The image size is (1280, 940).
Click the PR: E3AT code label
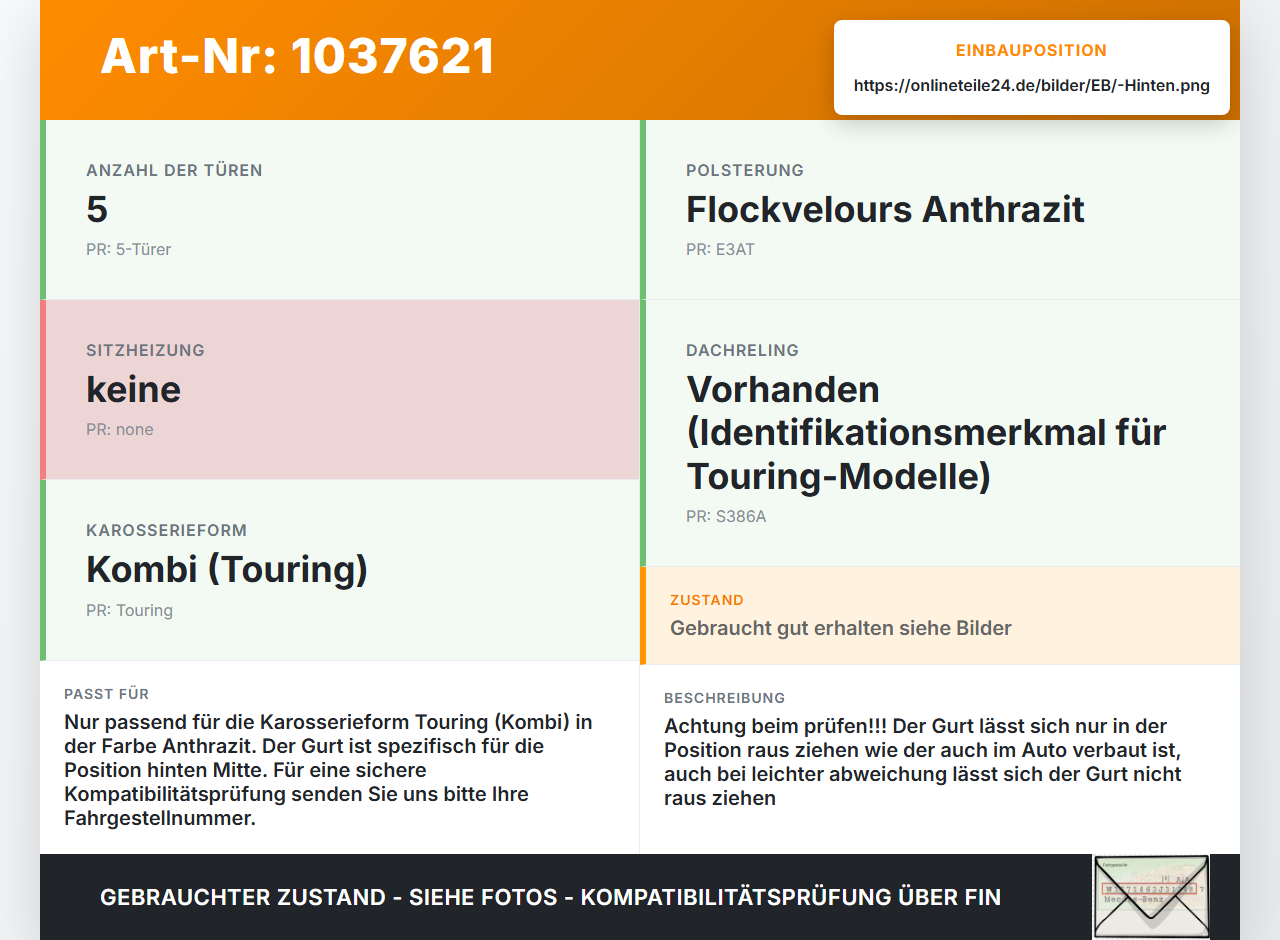point(720,250)
